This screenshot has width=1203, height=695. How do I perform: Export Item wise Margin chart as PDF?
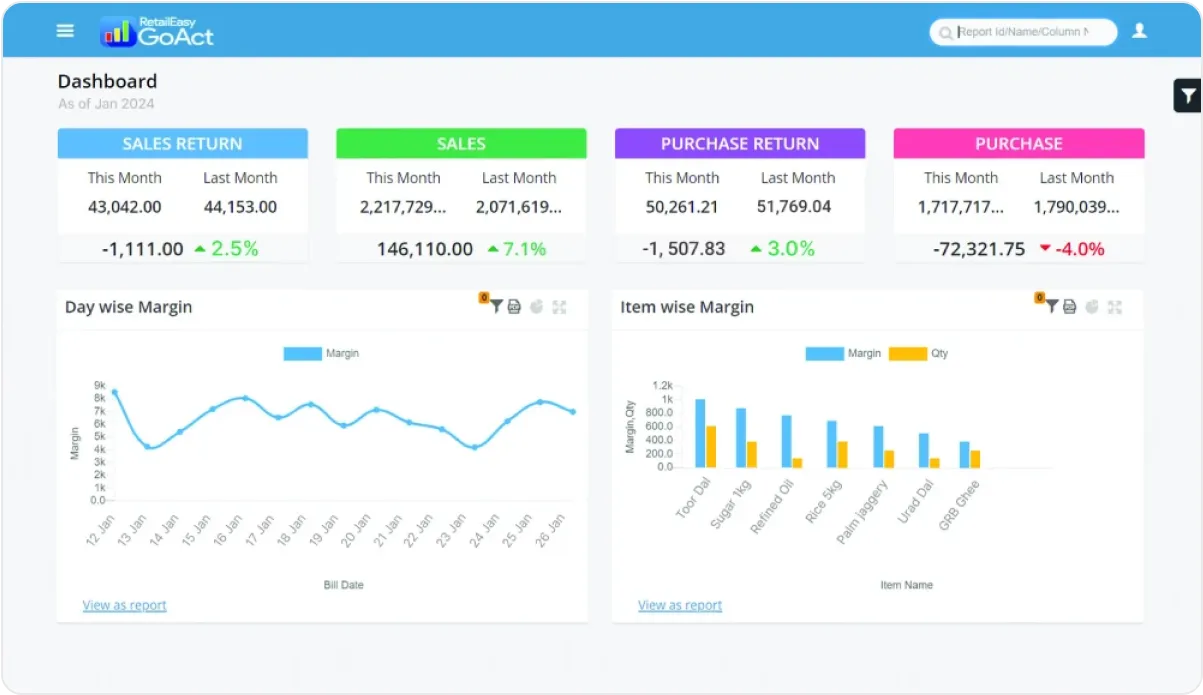(x=1069, y=306)
